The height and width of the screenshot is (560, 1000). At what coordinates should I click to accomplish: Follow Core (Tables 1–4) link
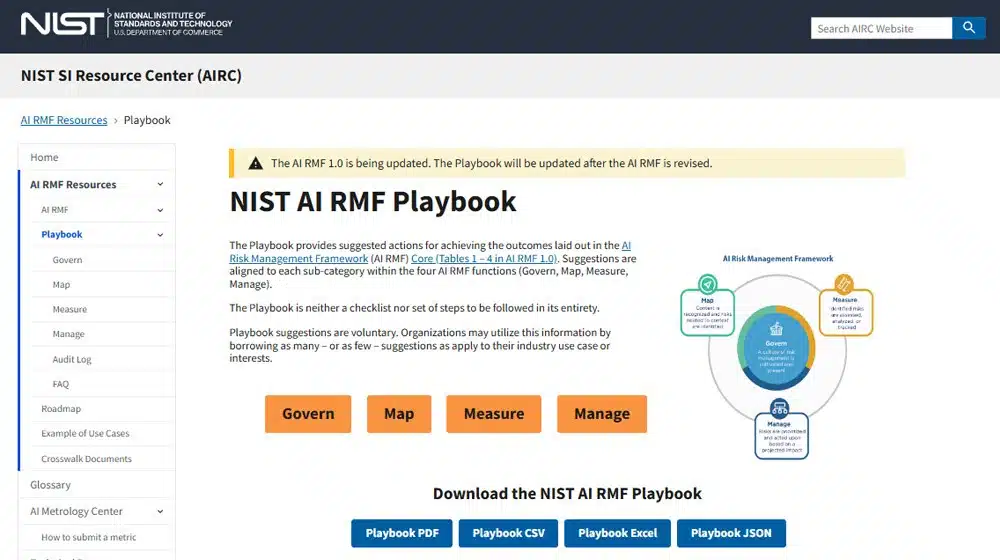tap(484, 258)
